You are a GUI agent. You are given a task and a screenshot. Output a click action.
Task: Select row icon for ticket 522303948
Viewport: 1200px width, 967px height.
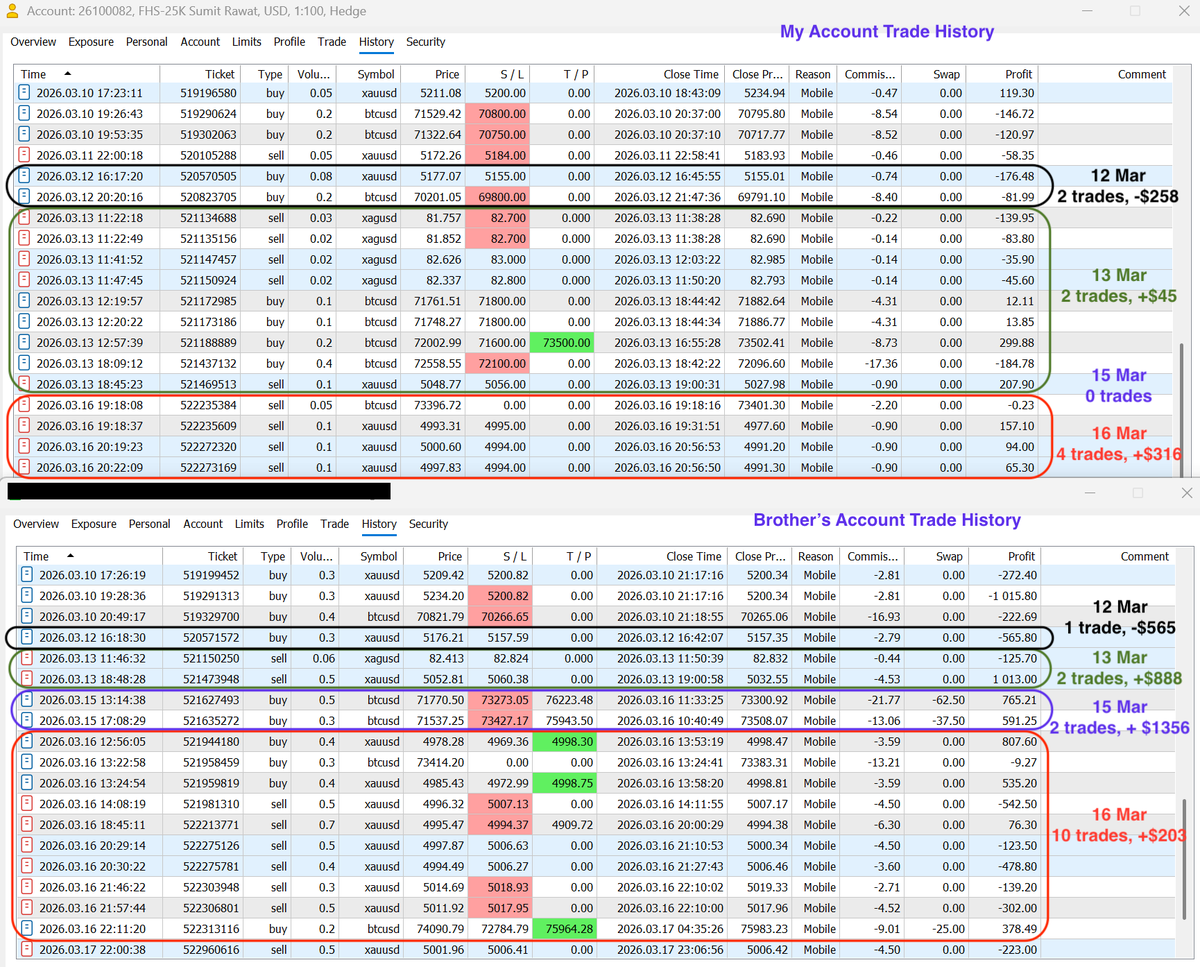point(28,887)
